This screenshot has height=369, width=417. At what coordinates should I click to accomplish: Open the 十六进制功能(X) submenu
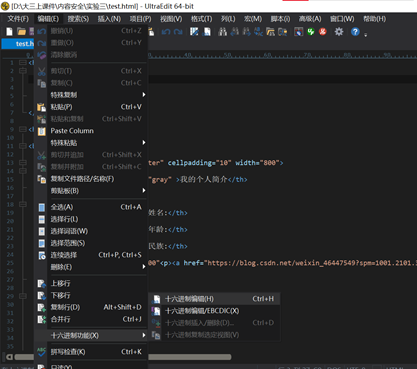pyautogui.click(x=91, y=335)
